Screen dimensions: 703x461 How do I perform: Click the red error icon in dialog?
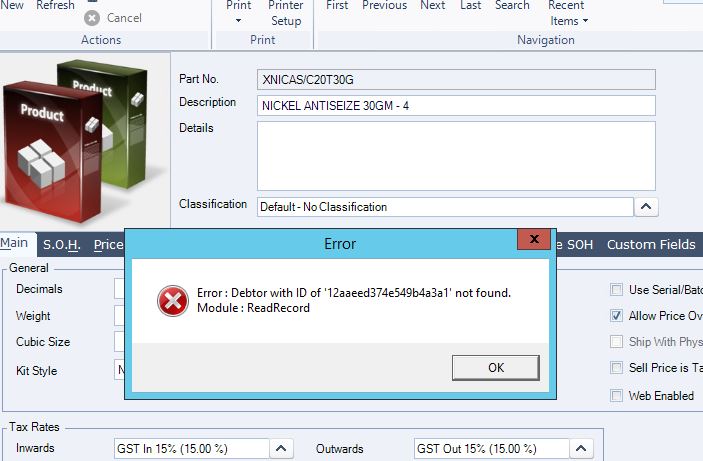click(x=173, y=300)
